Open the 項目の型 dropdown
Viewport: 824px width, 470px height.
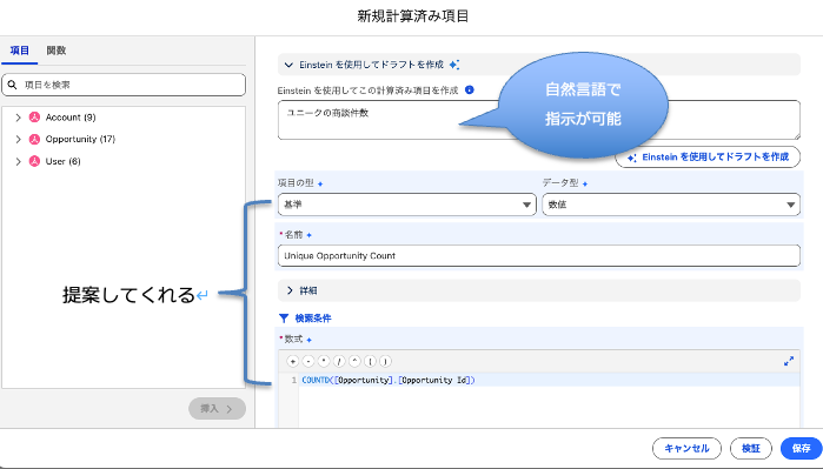pos(406,205)
